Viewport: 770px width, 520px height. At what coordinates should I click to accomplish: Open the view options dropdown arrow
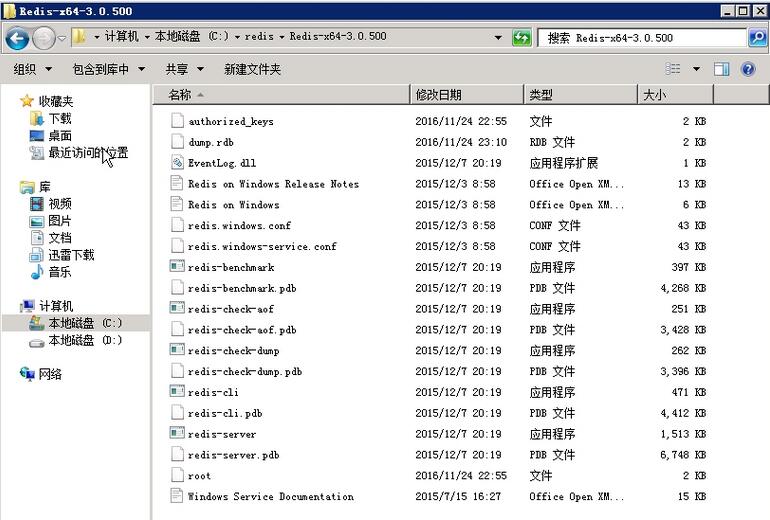(696, 69)
